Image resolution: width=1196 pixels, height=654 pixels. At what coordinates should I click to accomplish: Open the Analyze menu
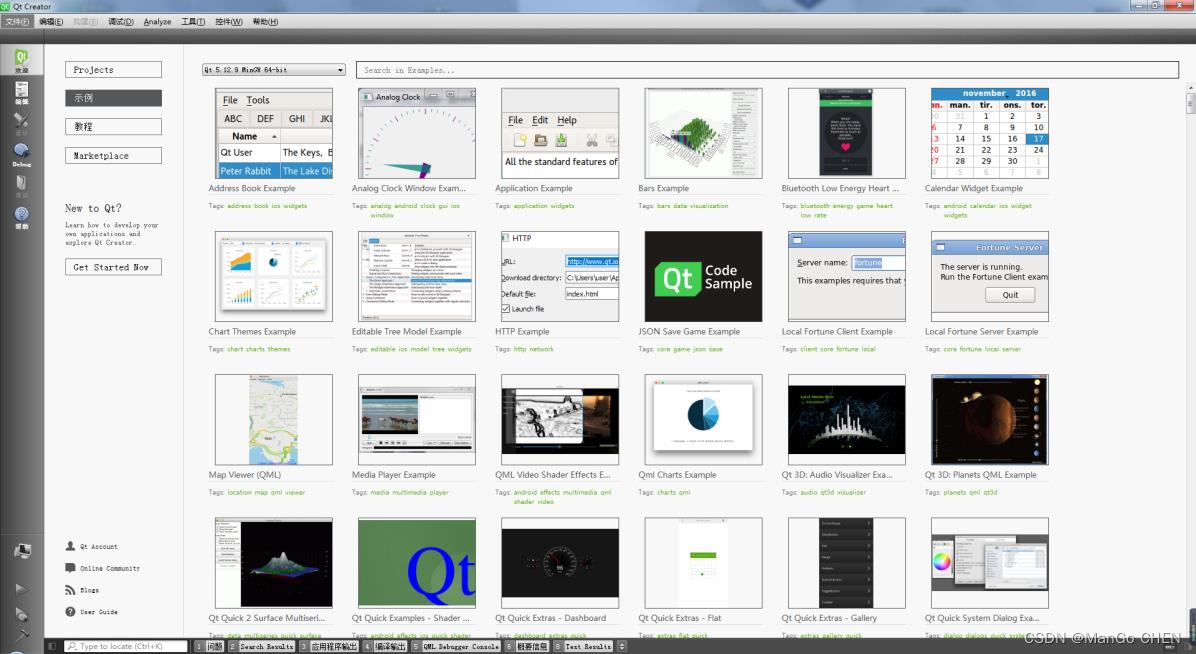(157, 21)
